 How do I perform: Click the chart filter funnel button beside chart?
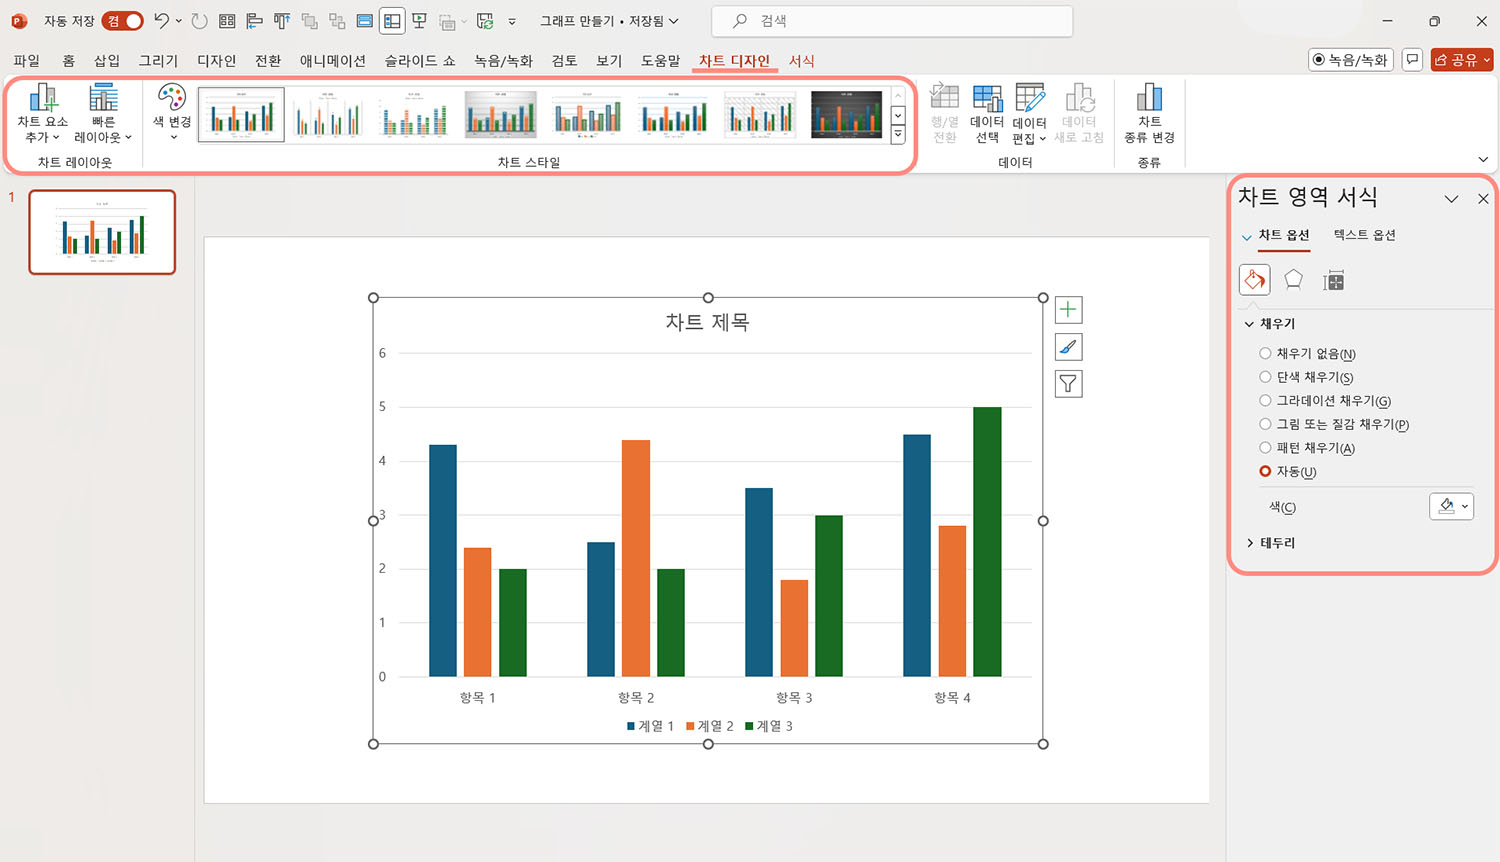tap(1068, 384)
